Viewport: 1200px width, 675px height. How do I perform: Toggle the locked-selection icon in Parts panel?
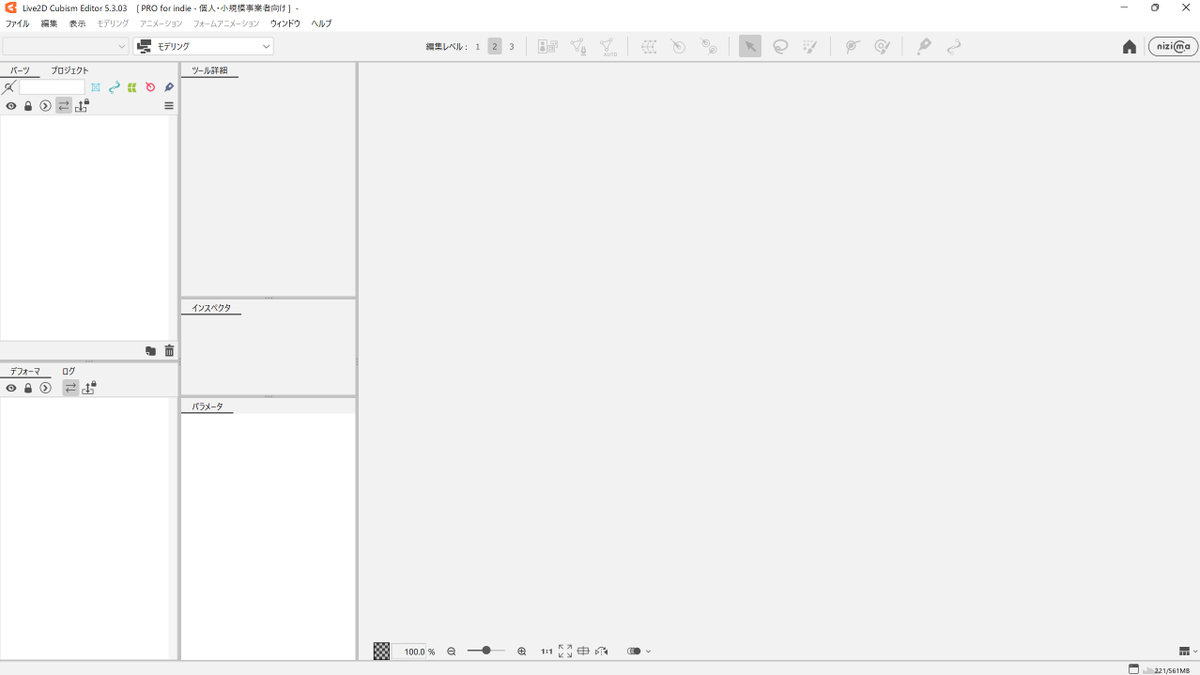[x=82, y=105]
